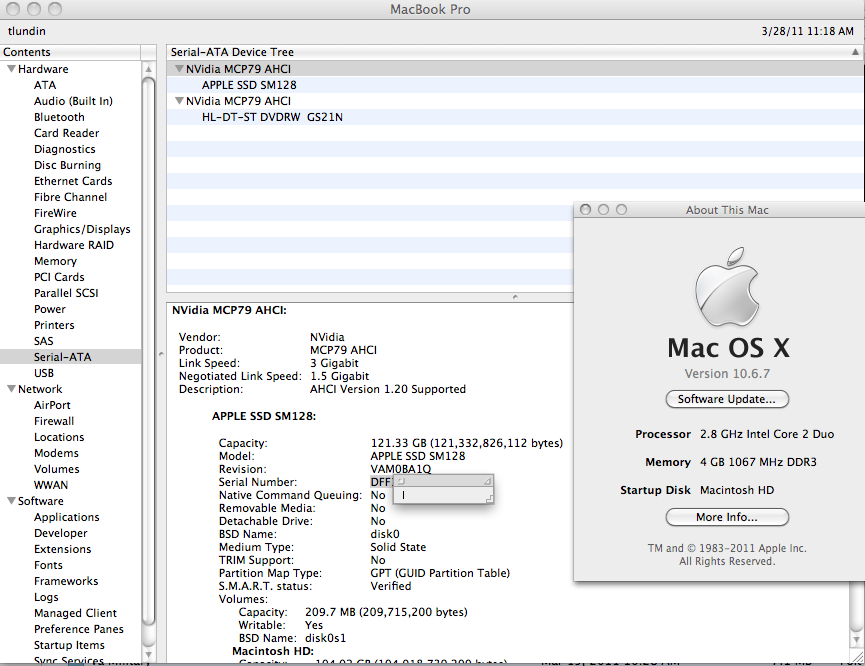Select Managed Client entry
Screen dimensions: 865x666
(75, 613)
